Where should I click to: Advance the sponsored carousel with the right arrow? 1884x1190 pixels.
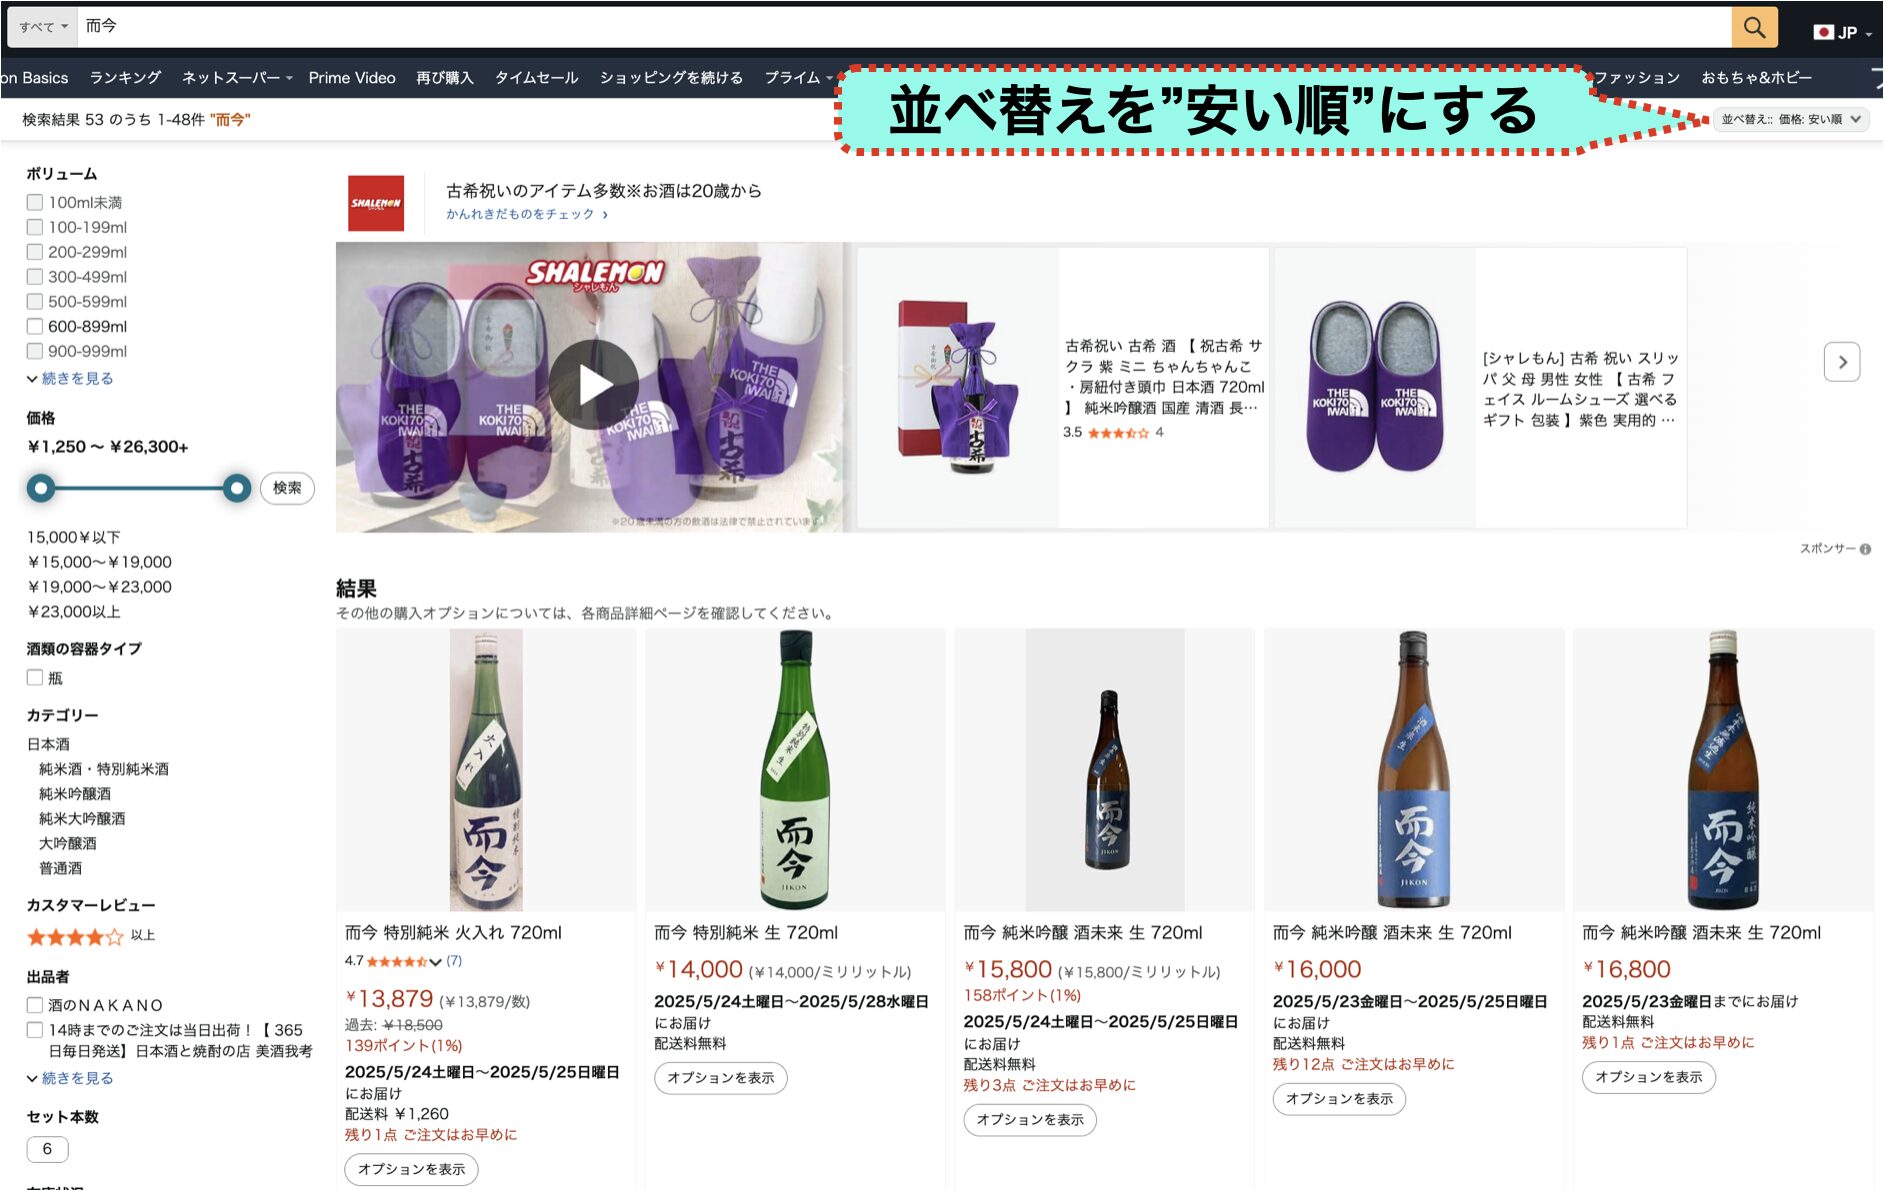(x=1842, y=362)
